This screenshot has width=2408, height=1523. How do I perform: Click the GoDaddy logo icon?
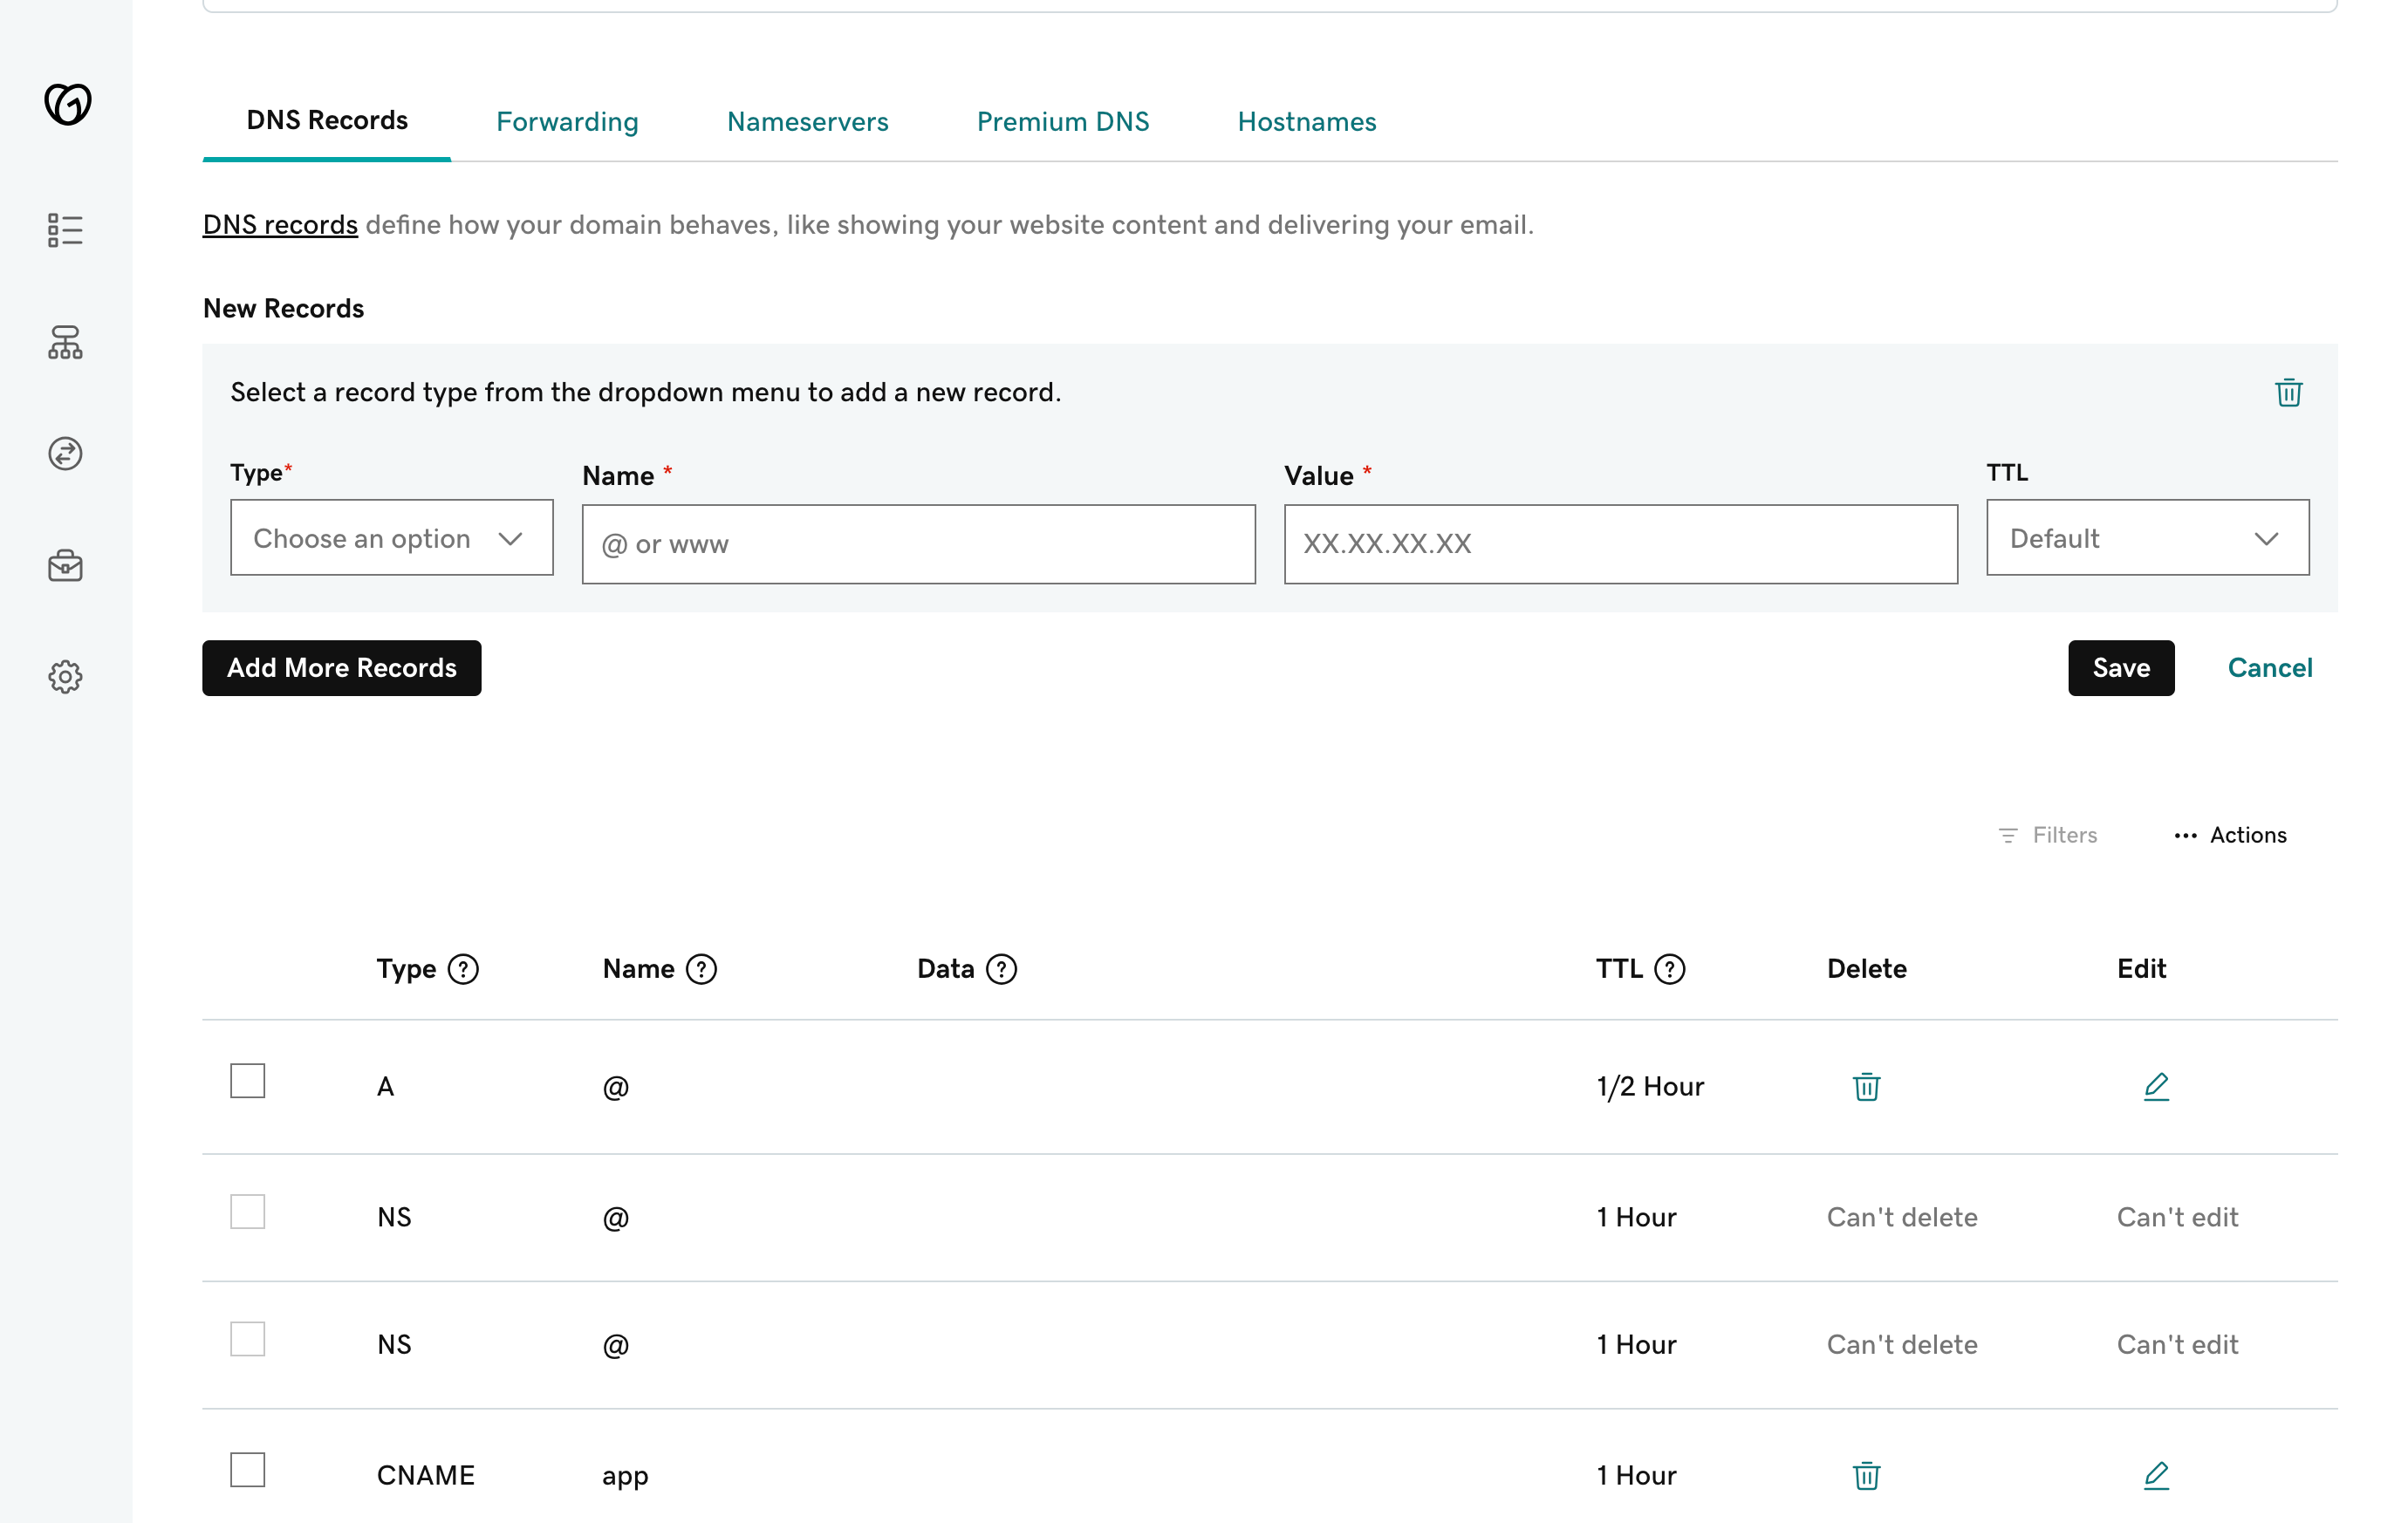point(67,104)
